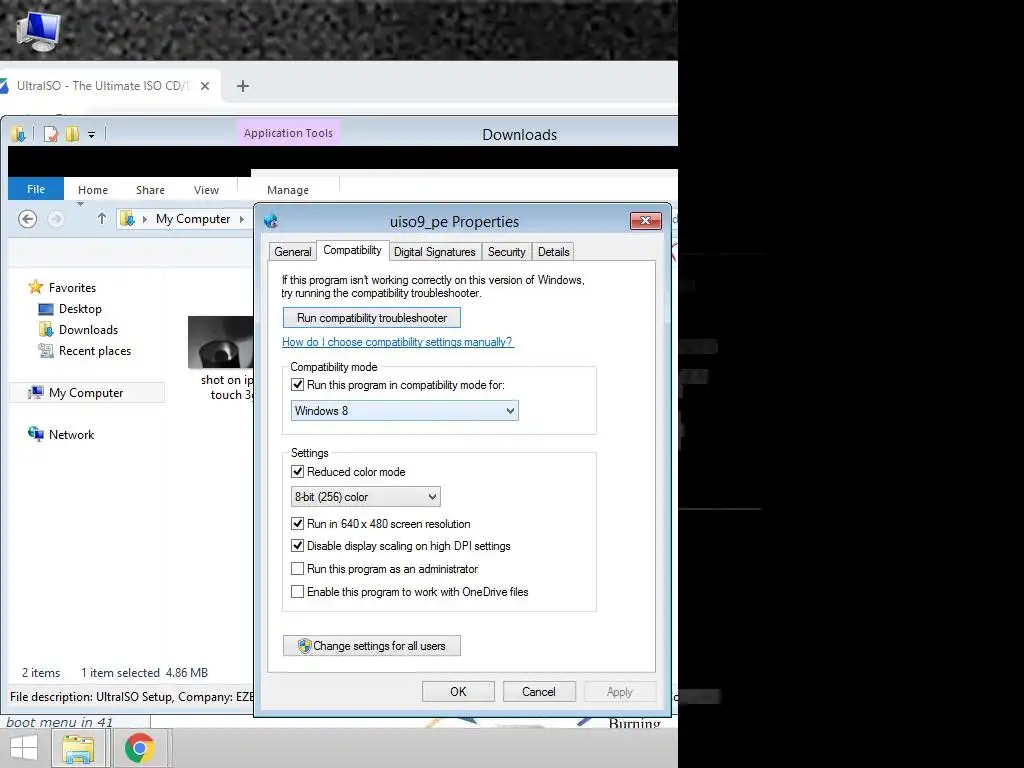This screenshot has height=768, width=1024.
Task: Click the New folder quick access icon
Action: (x=72, y=134)
